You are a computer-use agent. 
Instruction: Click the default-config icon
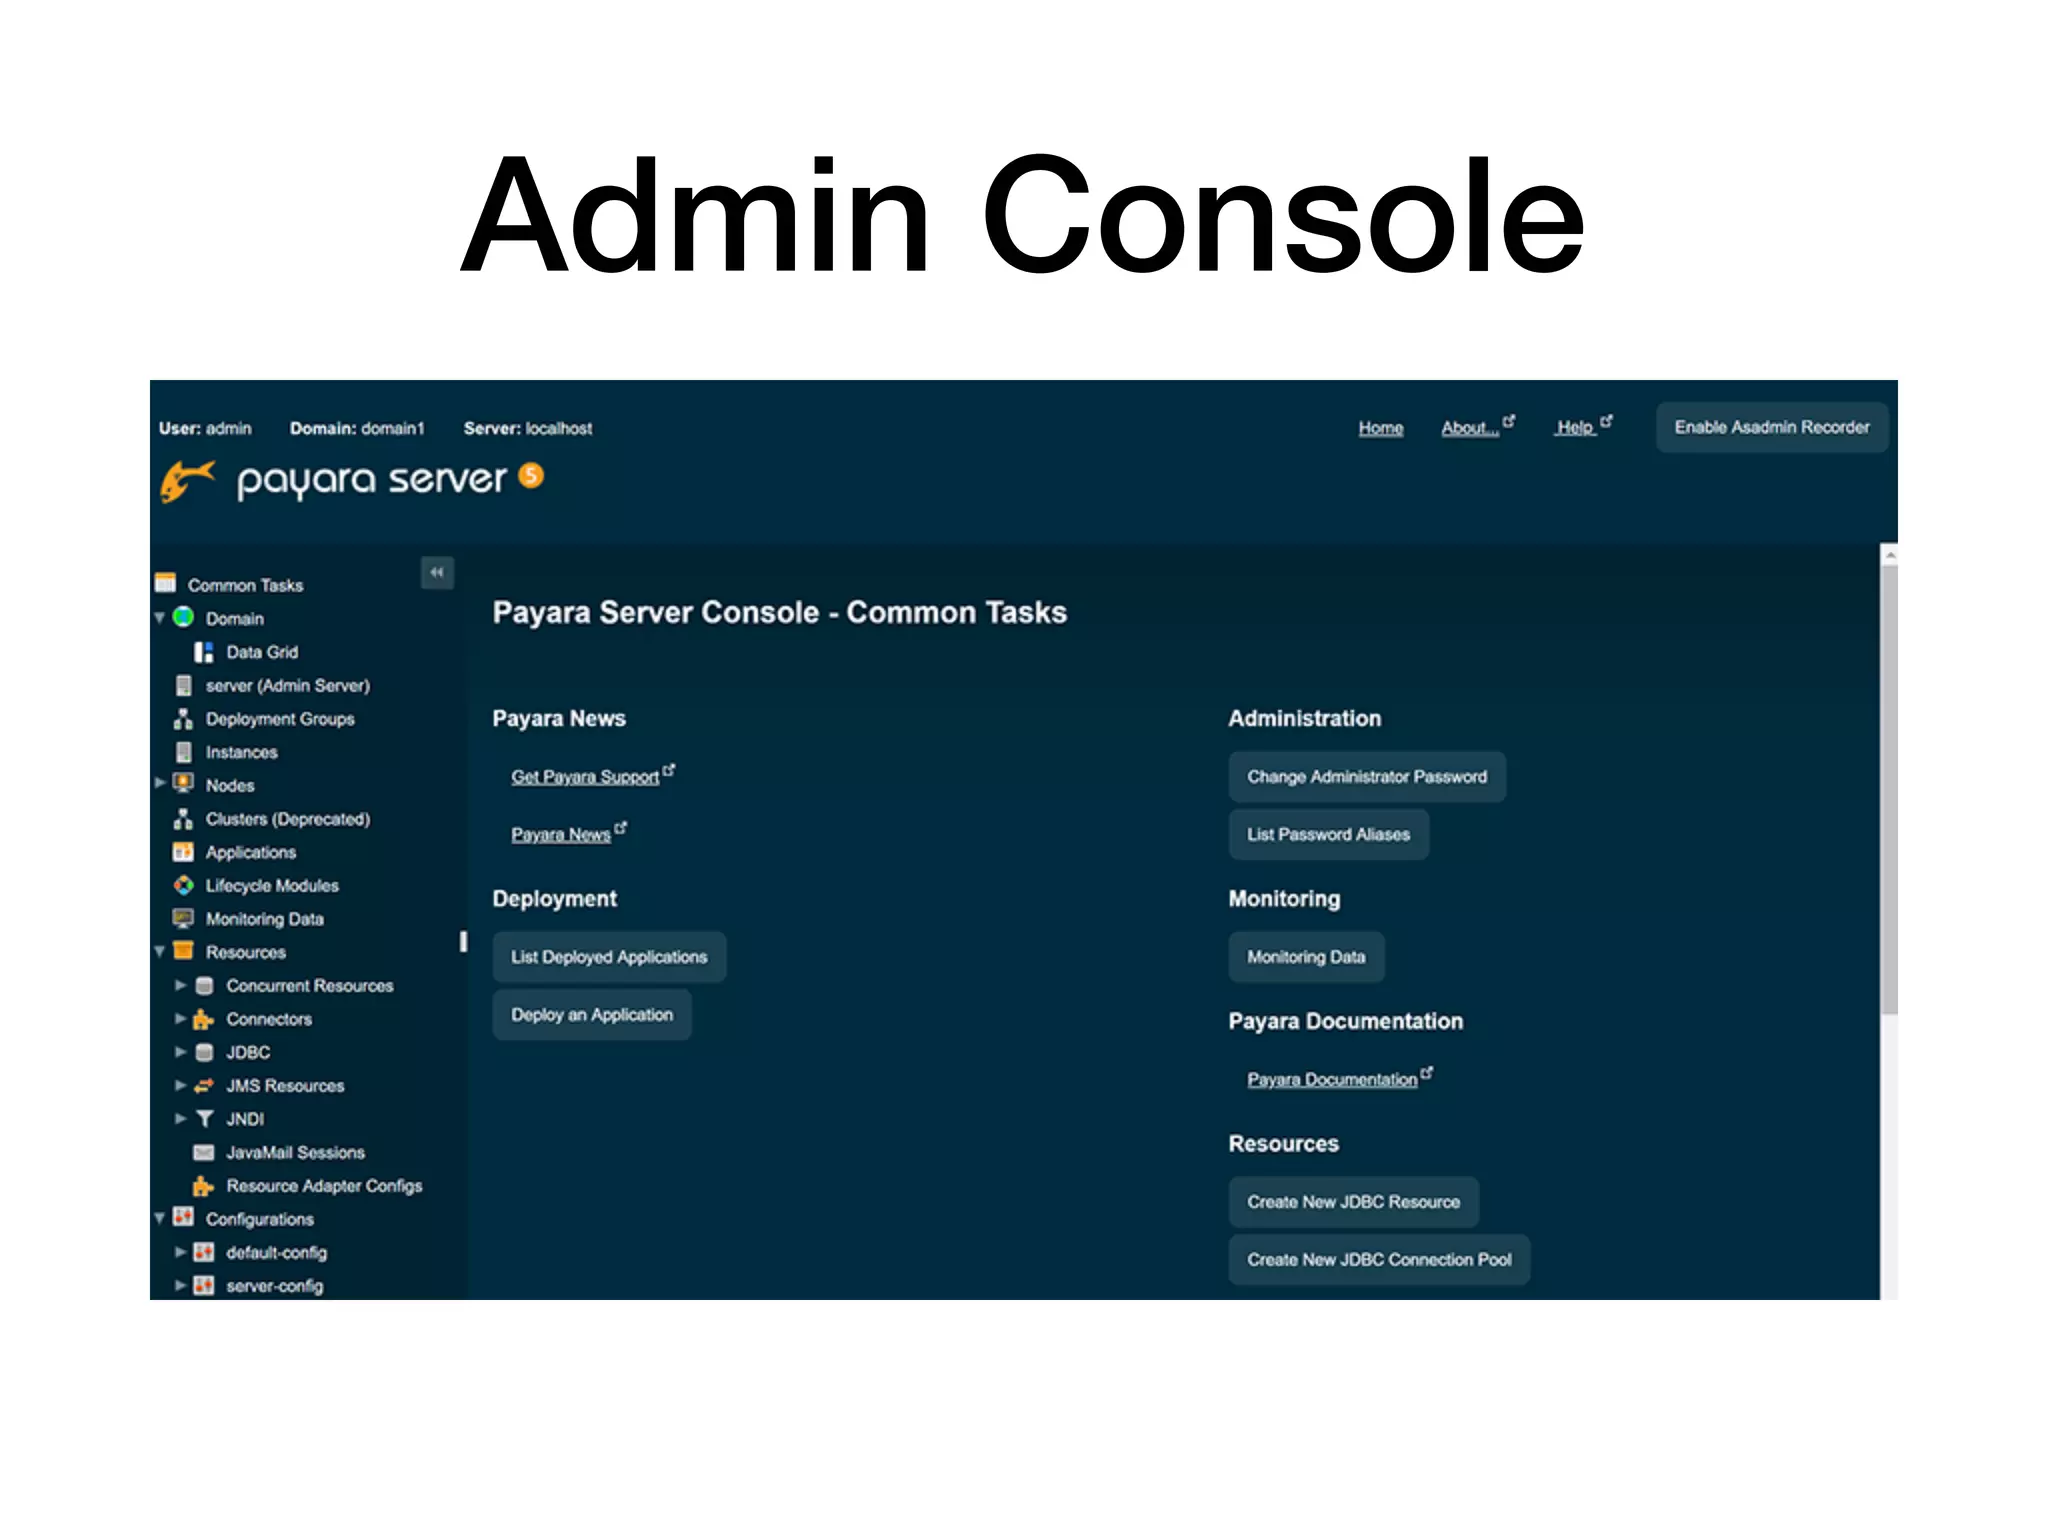204,1252
